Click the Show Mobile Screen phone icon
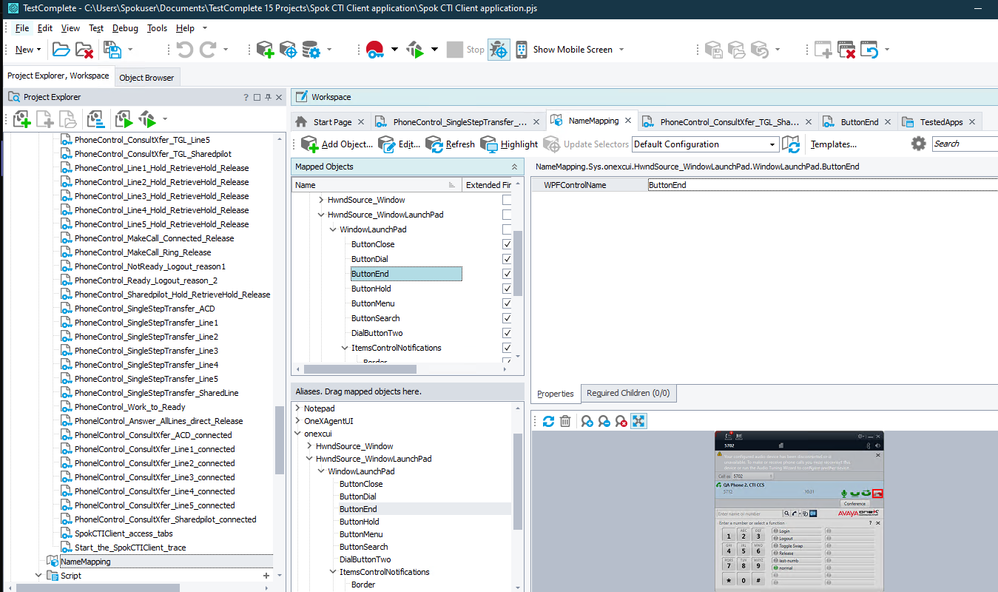The width and height of the screenshot is (998, 592). (521, 49)
